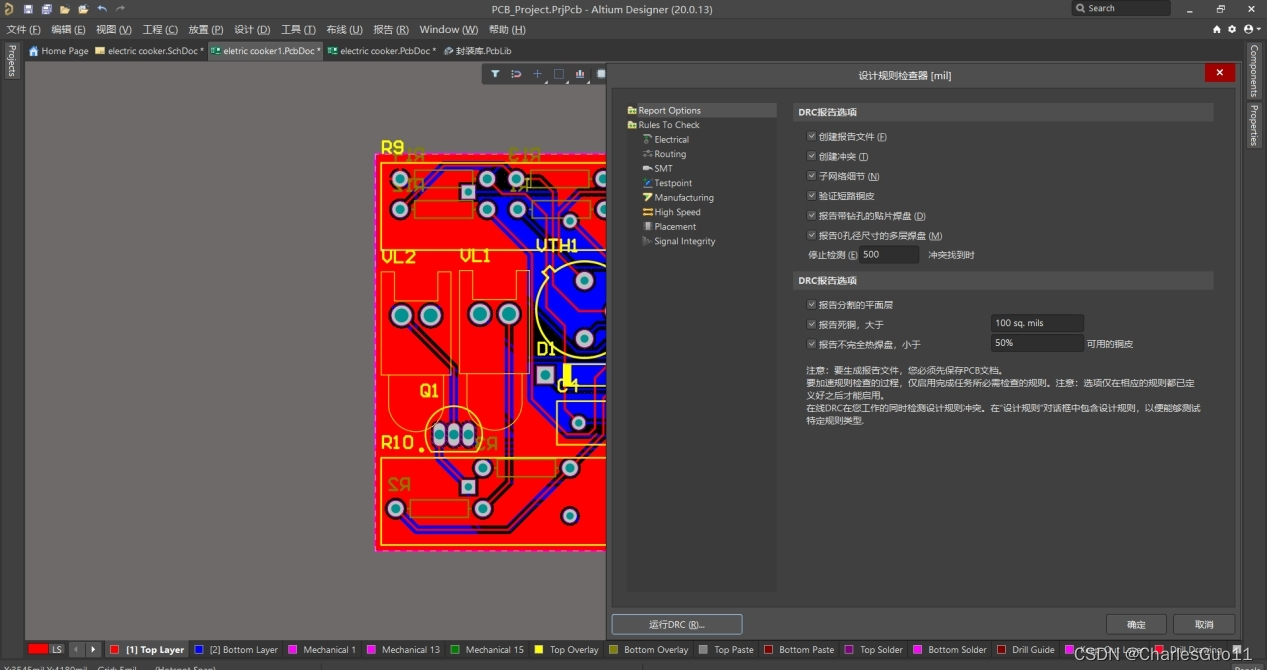Click the High Speed rules icon
This screenshot has width=1268, height=671.
(x=647, y=212)
